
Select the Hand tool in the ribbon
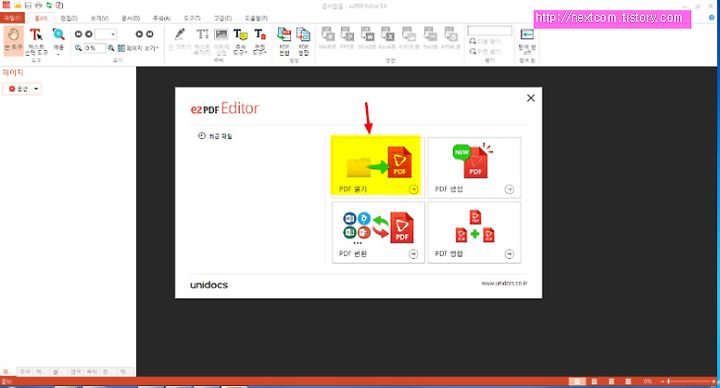(x=13, y=40)
